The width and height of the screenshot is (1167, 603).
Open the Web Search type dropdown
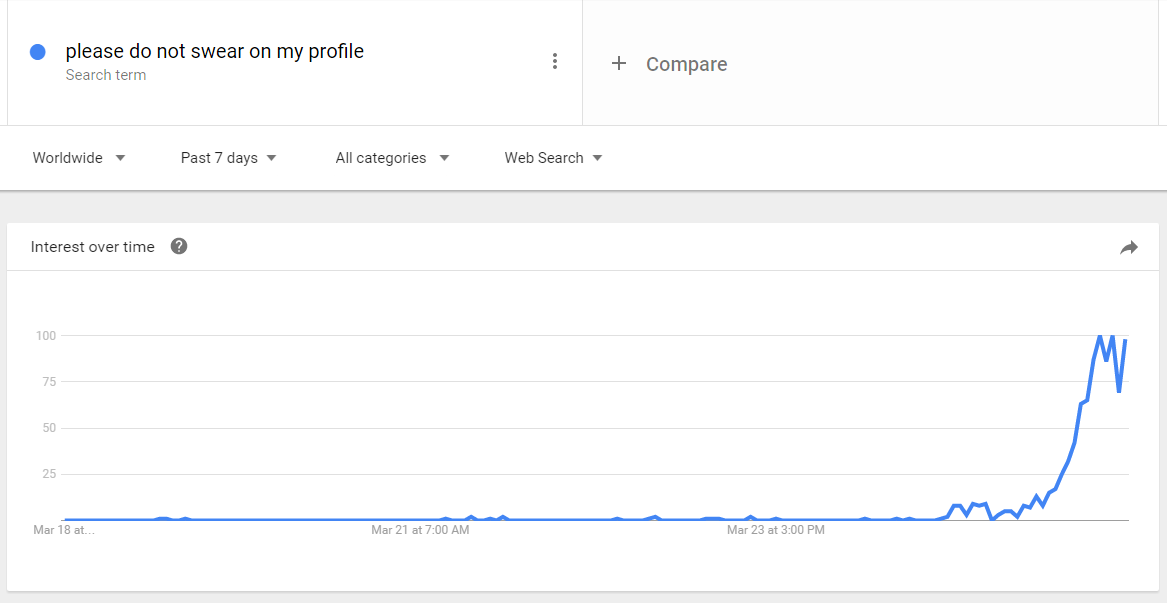pyautogui.click(x=553, y=158)
